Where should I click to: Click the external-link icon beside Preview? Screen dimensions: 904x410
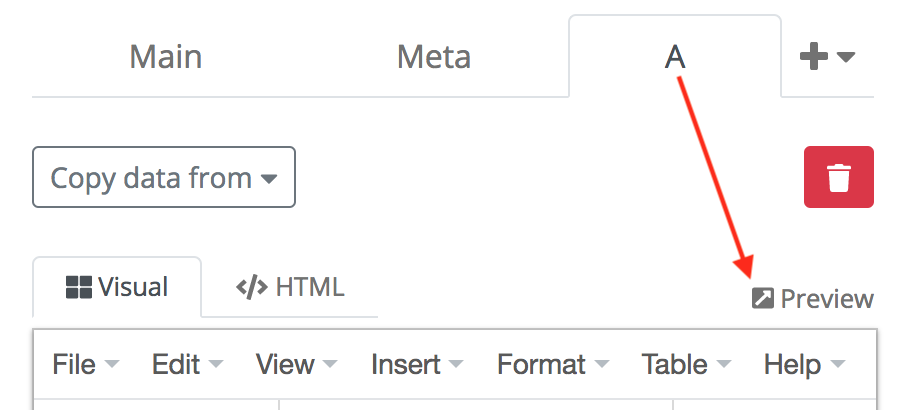pos(762,299)
